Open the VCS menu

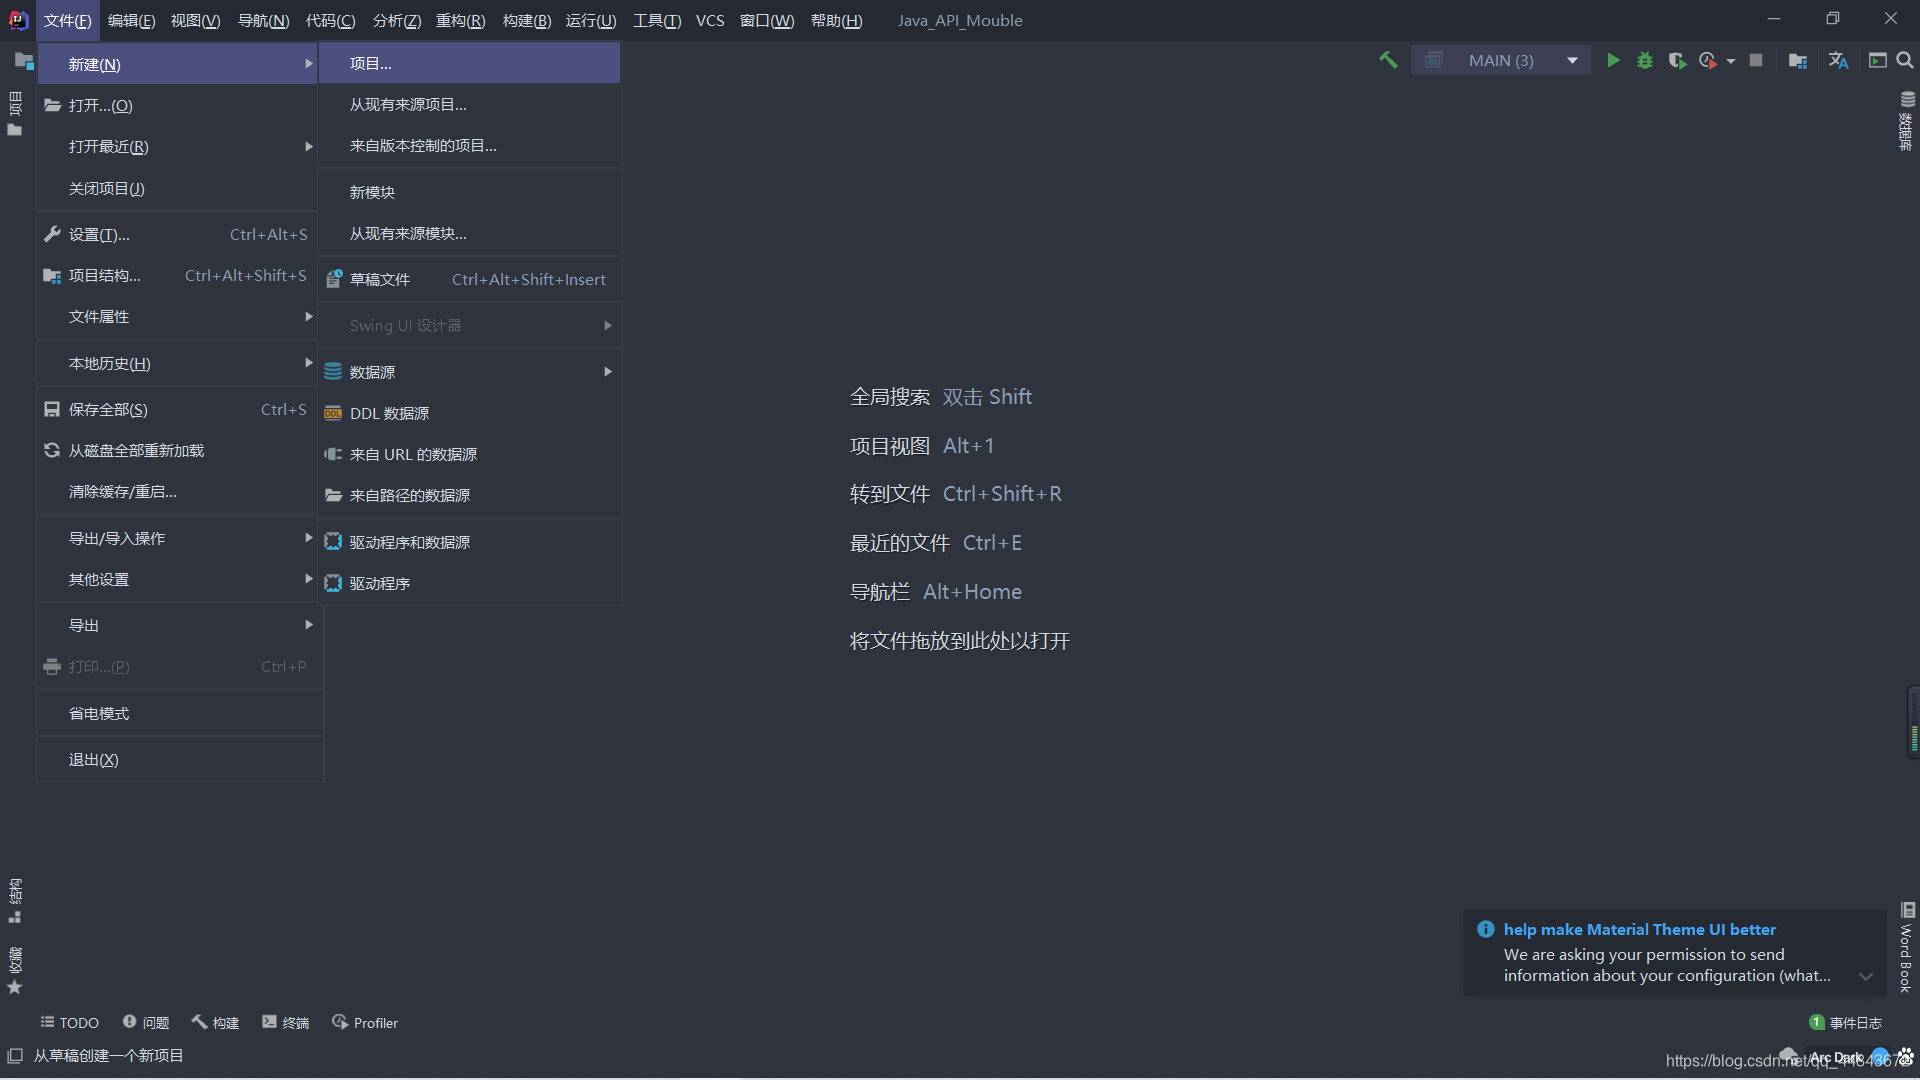pos(710,21)
